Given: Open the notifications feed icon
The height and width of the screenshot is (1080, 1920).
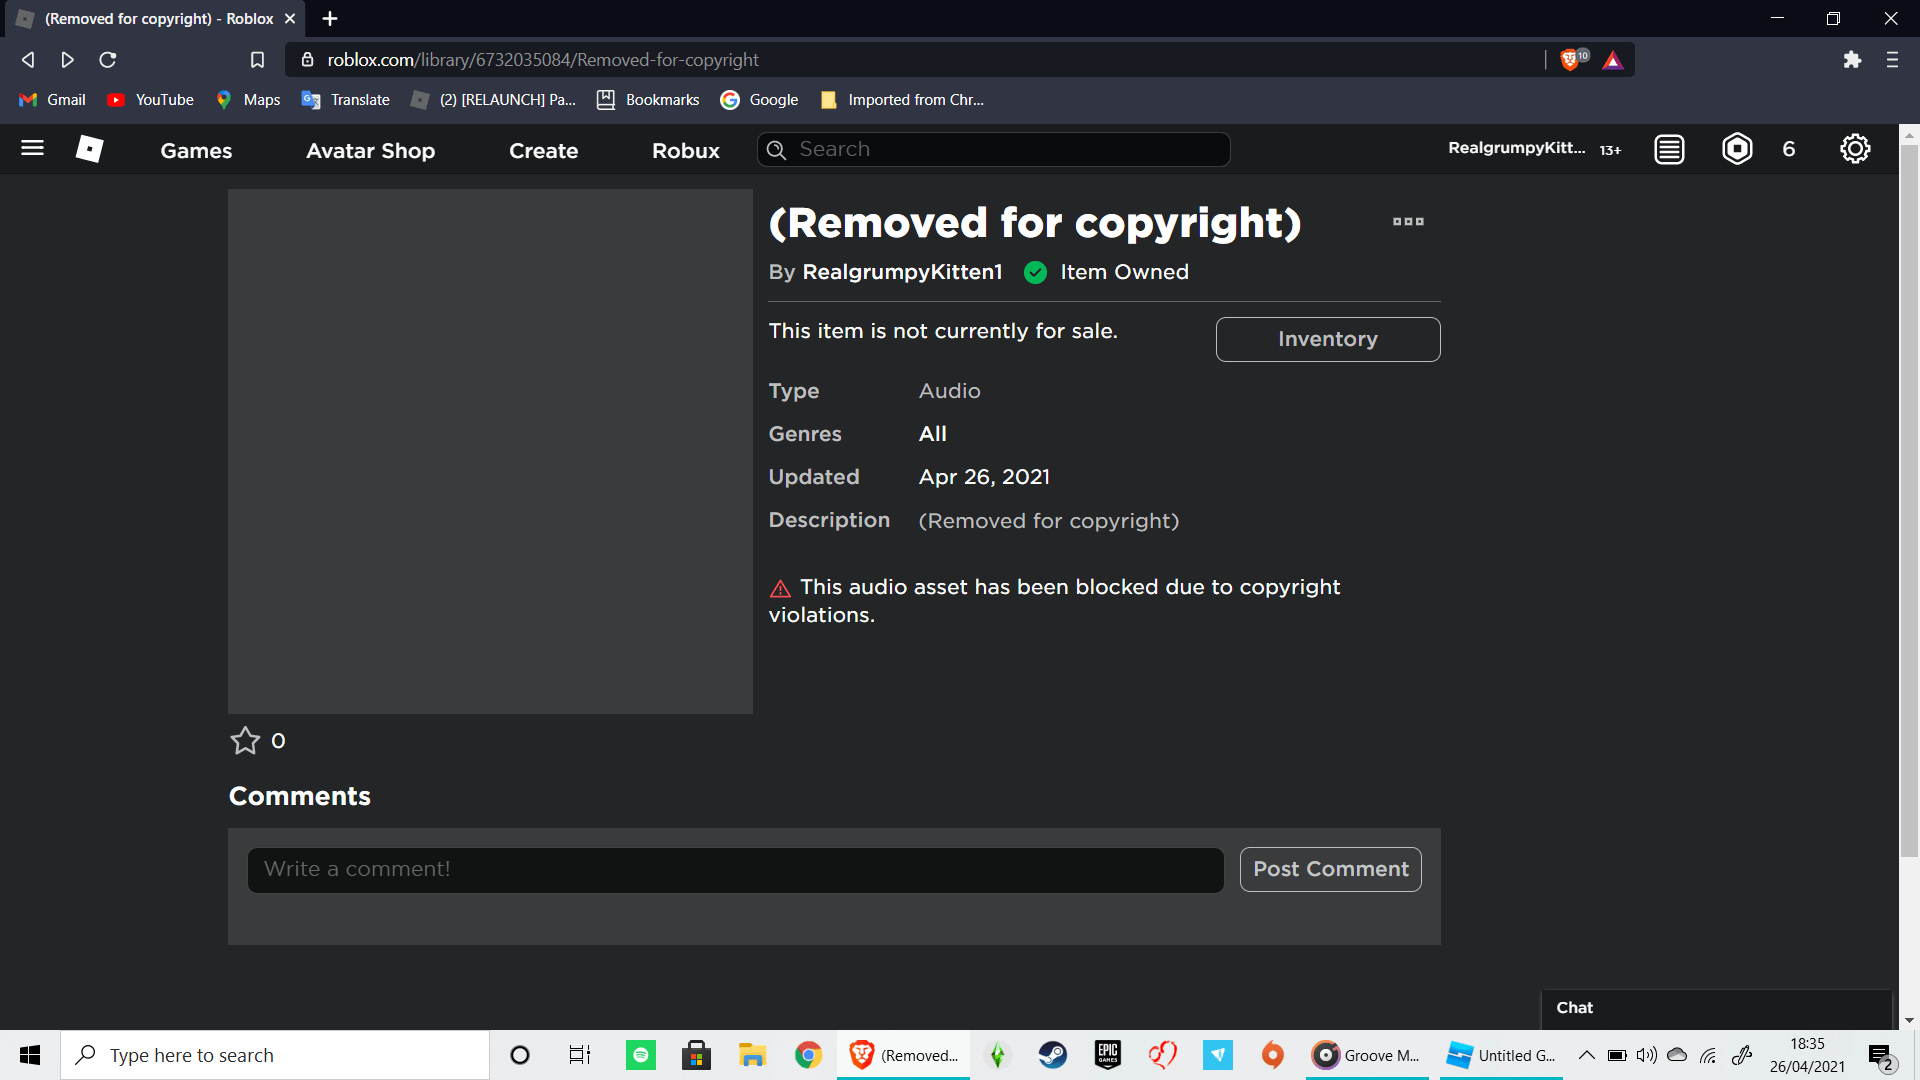Looking at the screenshot, I should tap(1669, 149).
